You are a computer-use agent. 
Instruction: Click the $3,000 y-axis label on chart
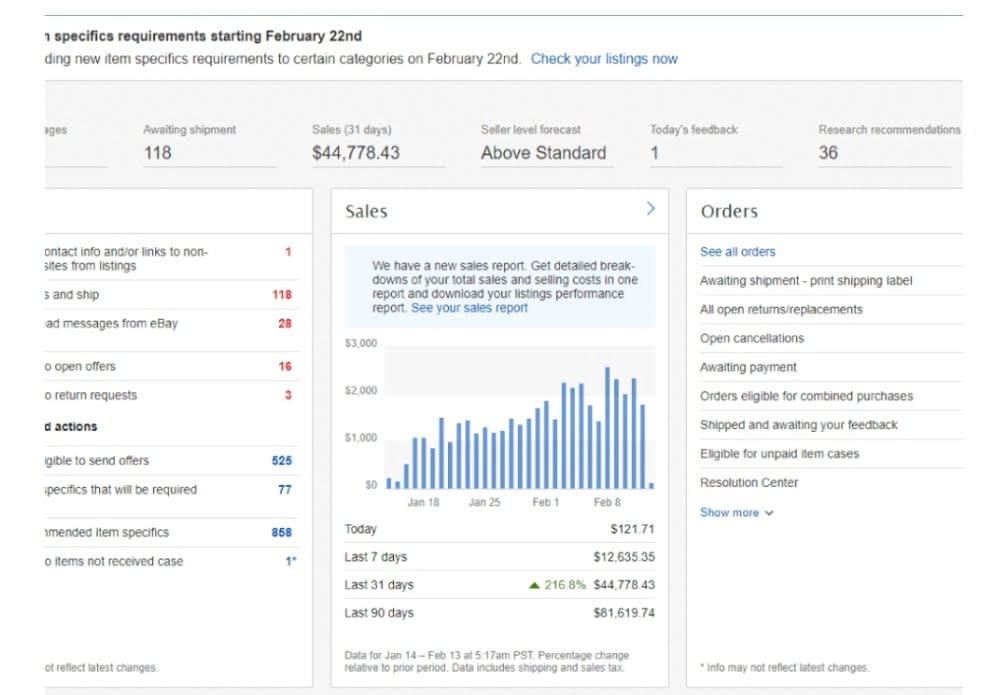(x=361, y=343)
